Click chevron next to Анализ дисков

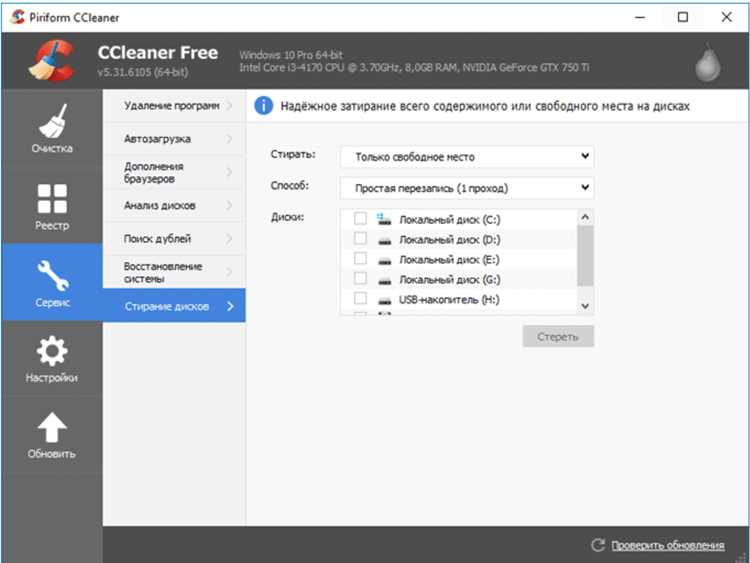coord(230,206)
